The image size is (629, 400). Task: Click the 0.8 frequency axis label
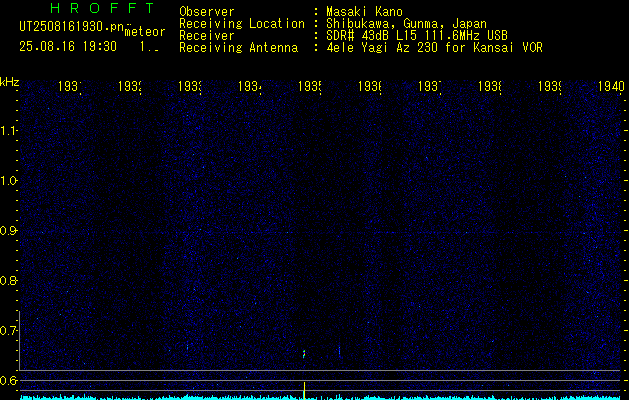8,280
